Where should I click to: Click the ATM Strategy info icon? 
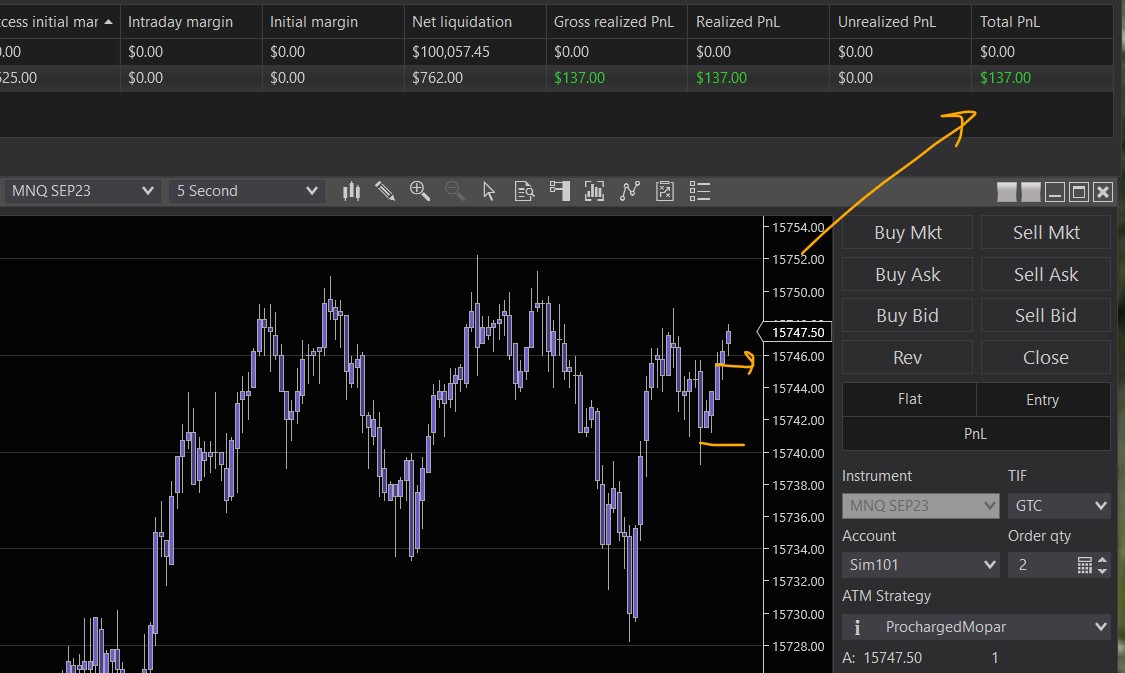point(857,627)
